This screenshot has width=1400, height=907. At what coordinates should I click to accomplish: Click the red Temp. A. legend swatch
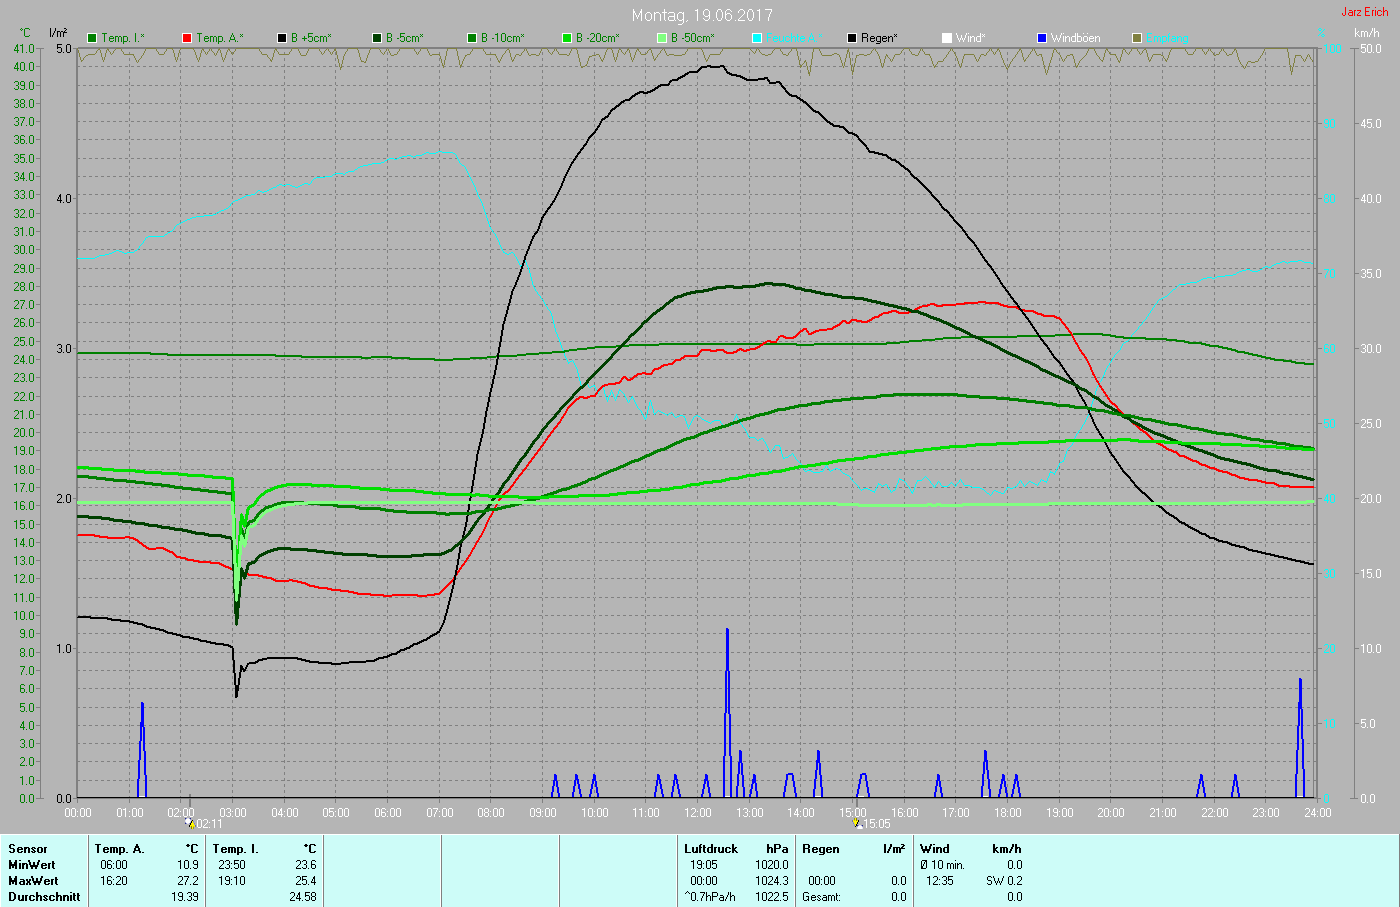pyautogui.click(x=187, y=38)
